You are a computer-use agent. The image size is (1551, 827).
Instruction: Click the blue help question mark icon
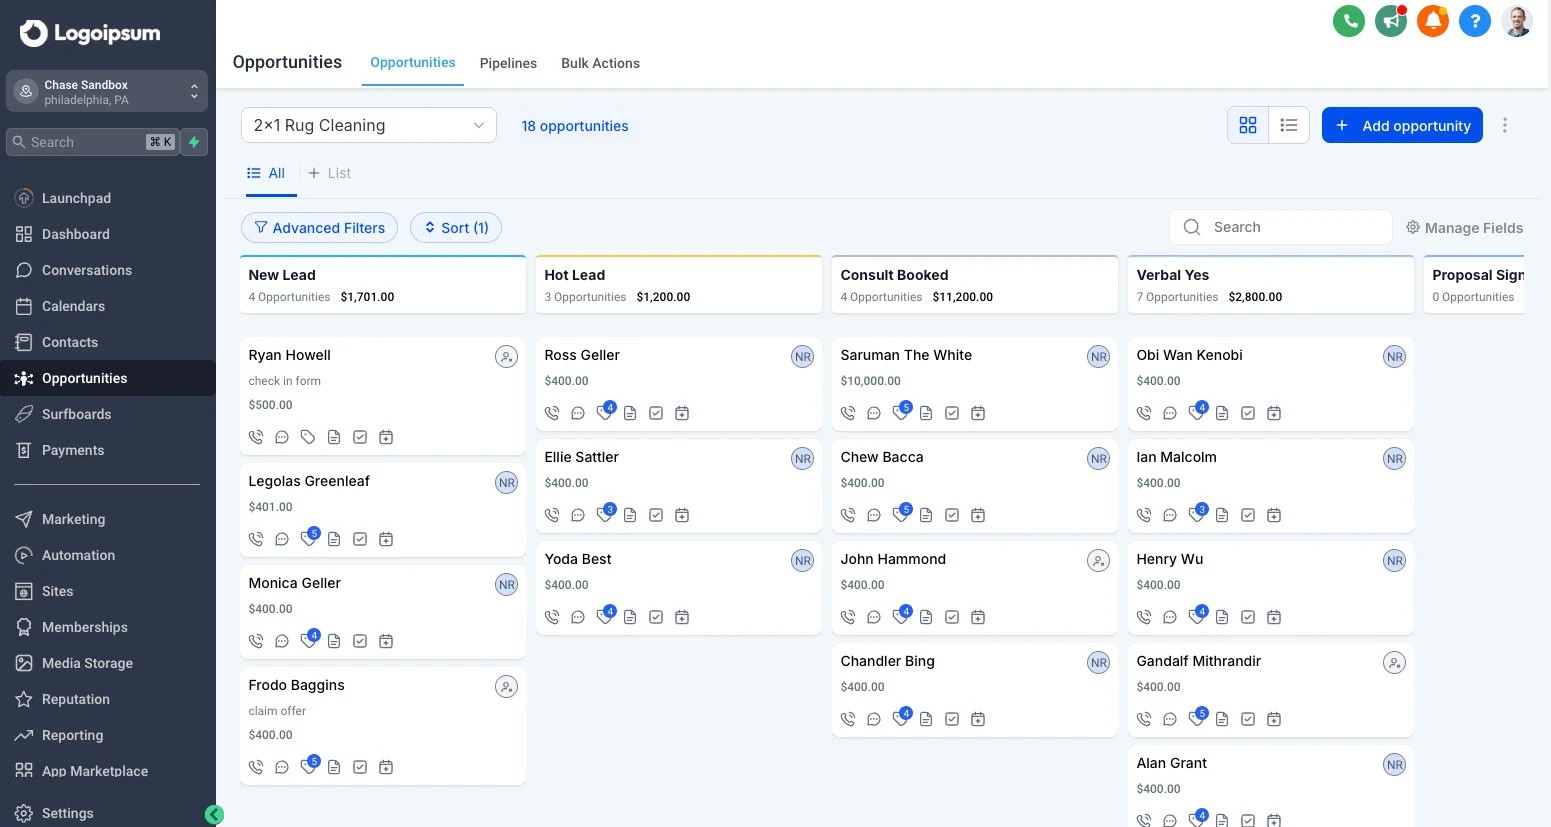pos(1475,20)
